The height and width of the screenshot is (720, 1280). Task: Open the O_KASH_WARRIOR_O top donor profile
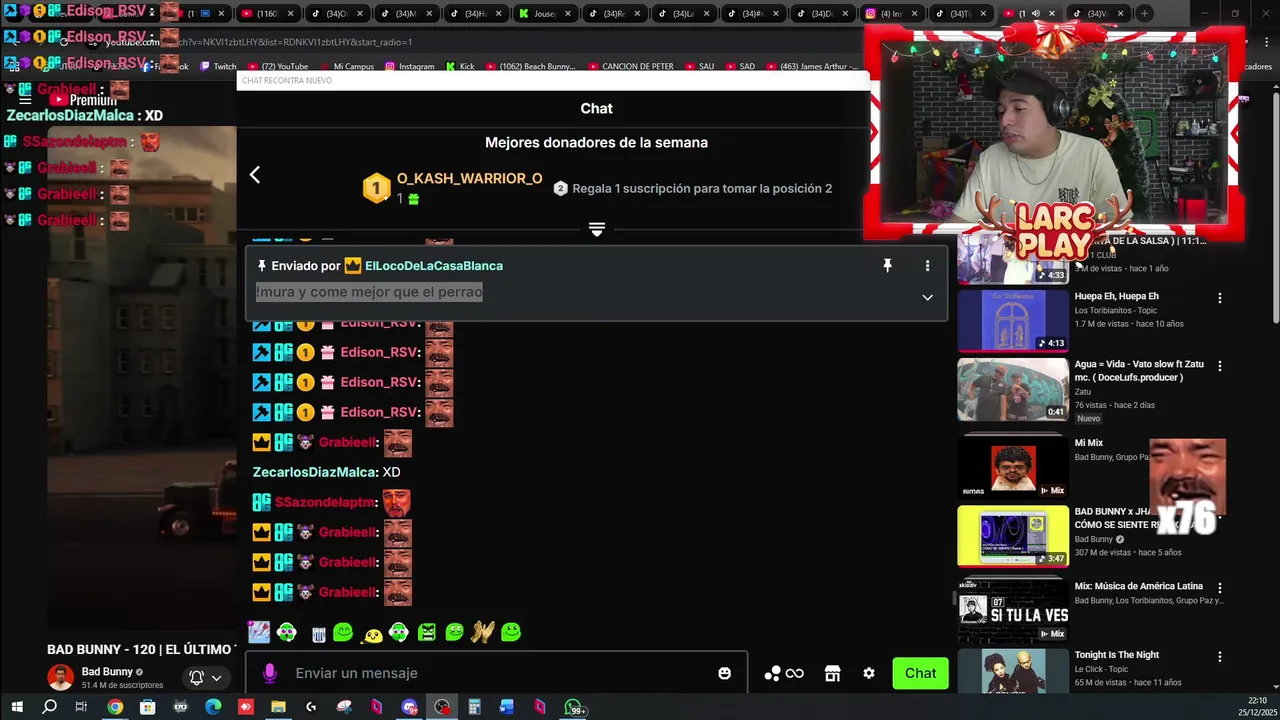tap(469, 179)
